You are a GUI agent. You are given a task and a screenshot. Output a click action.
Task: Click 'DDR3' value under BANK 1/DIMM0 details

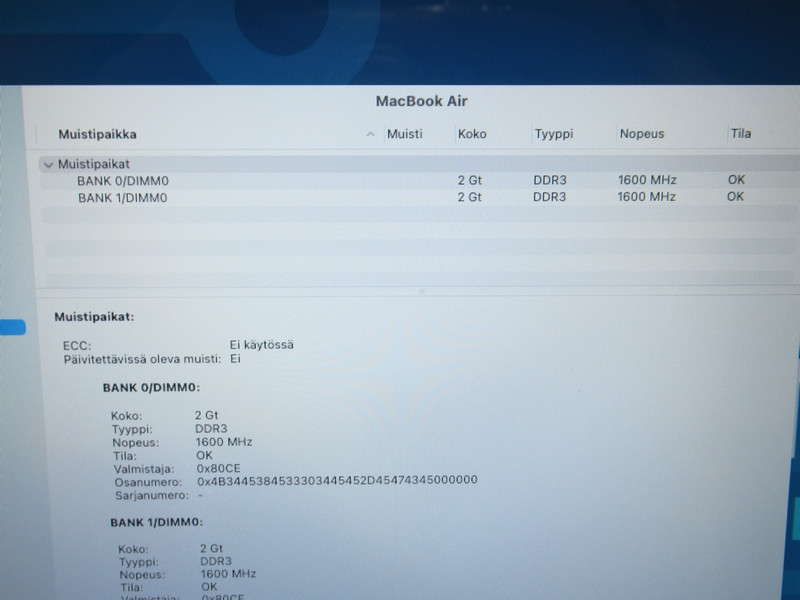pos(216,561)
